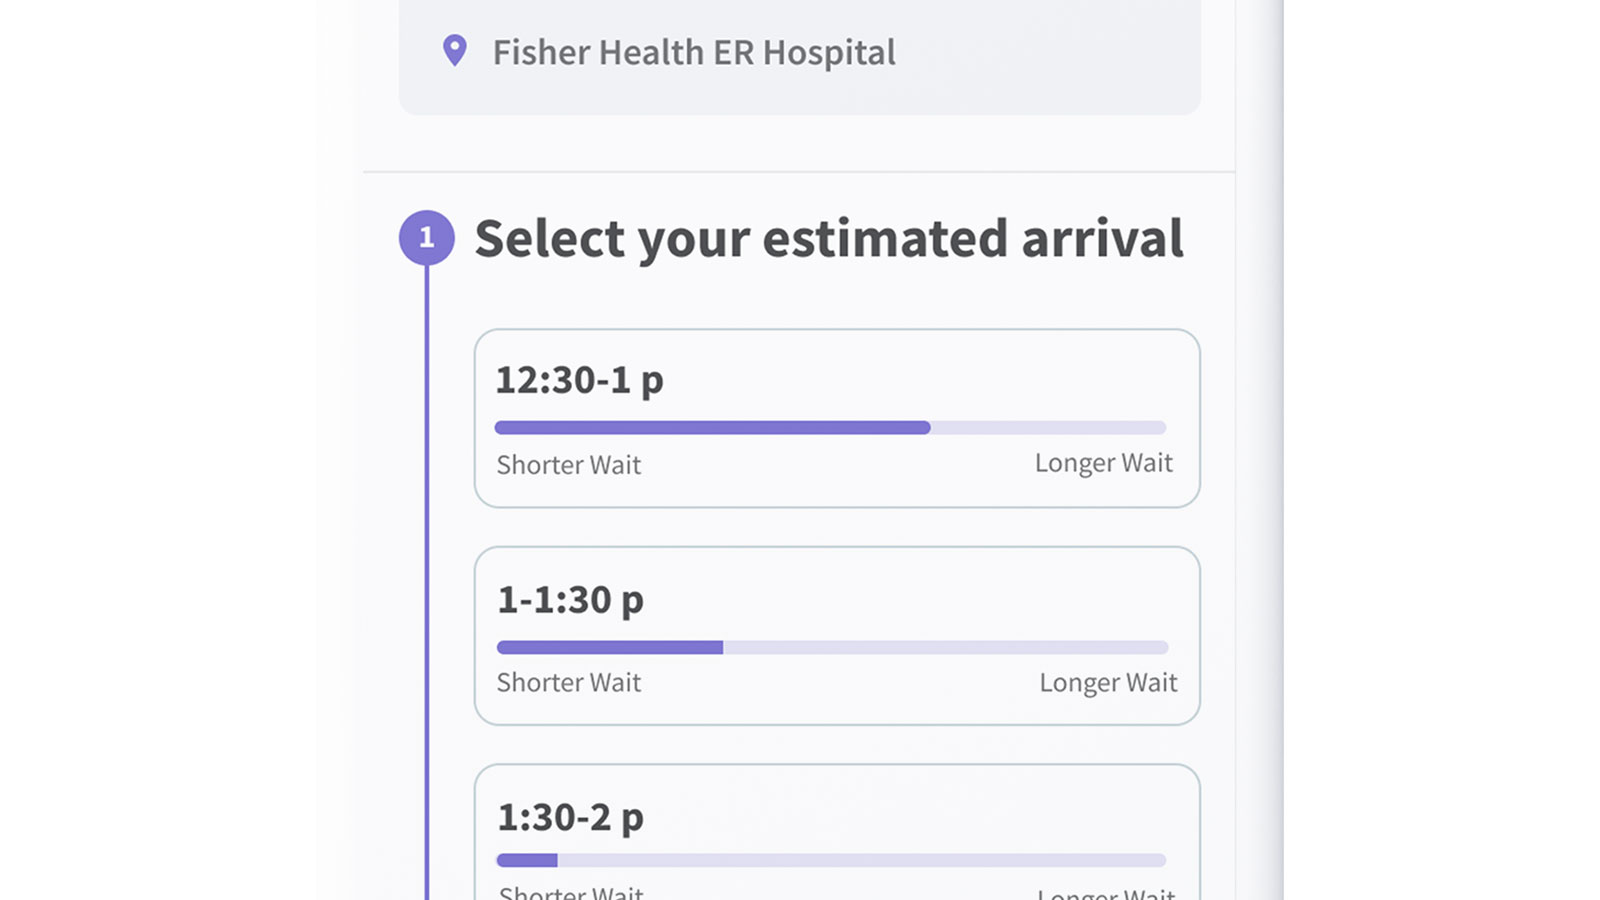Open the Fisher Health ER Hospital selector

coord(798,53)
